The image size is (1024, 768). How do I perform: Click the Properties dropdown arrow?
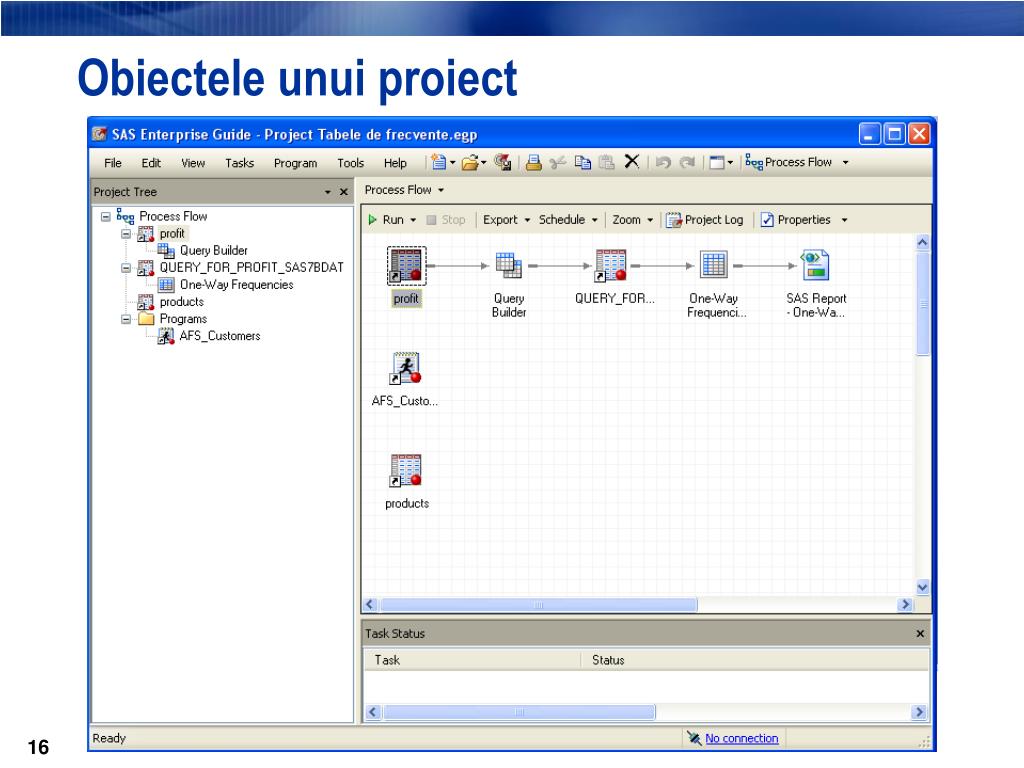(x=844, y=220)
